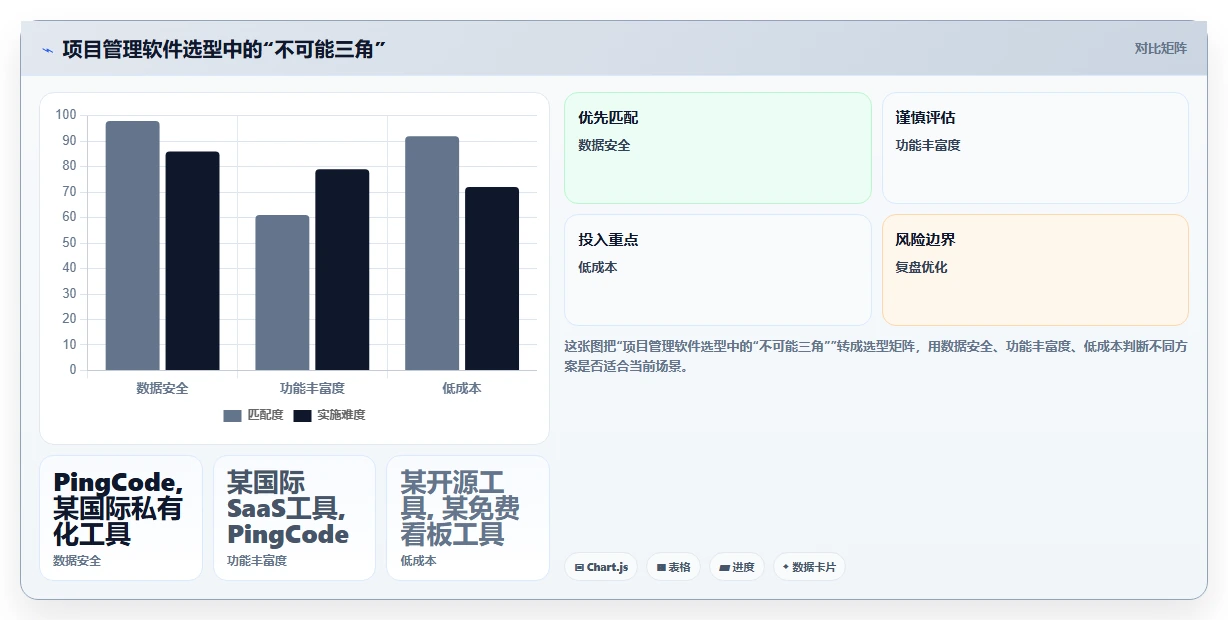Click the 数据安全 x-axis label
The width and height of the screenshot is (1228, 620).
pyautogui.click(x=162, y=388)
